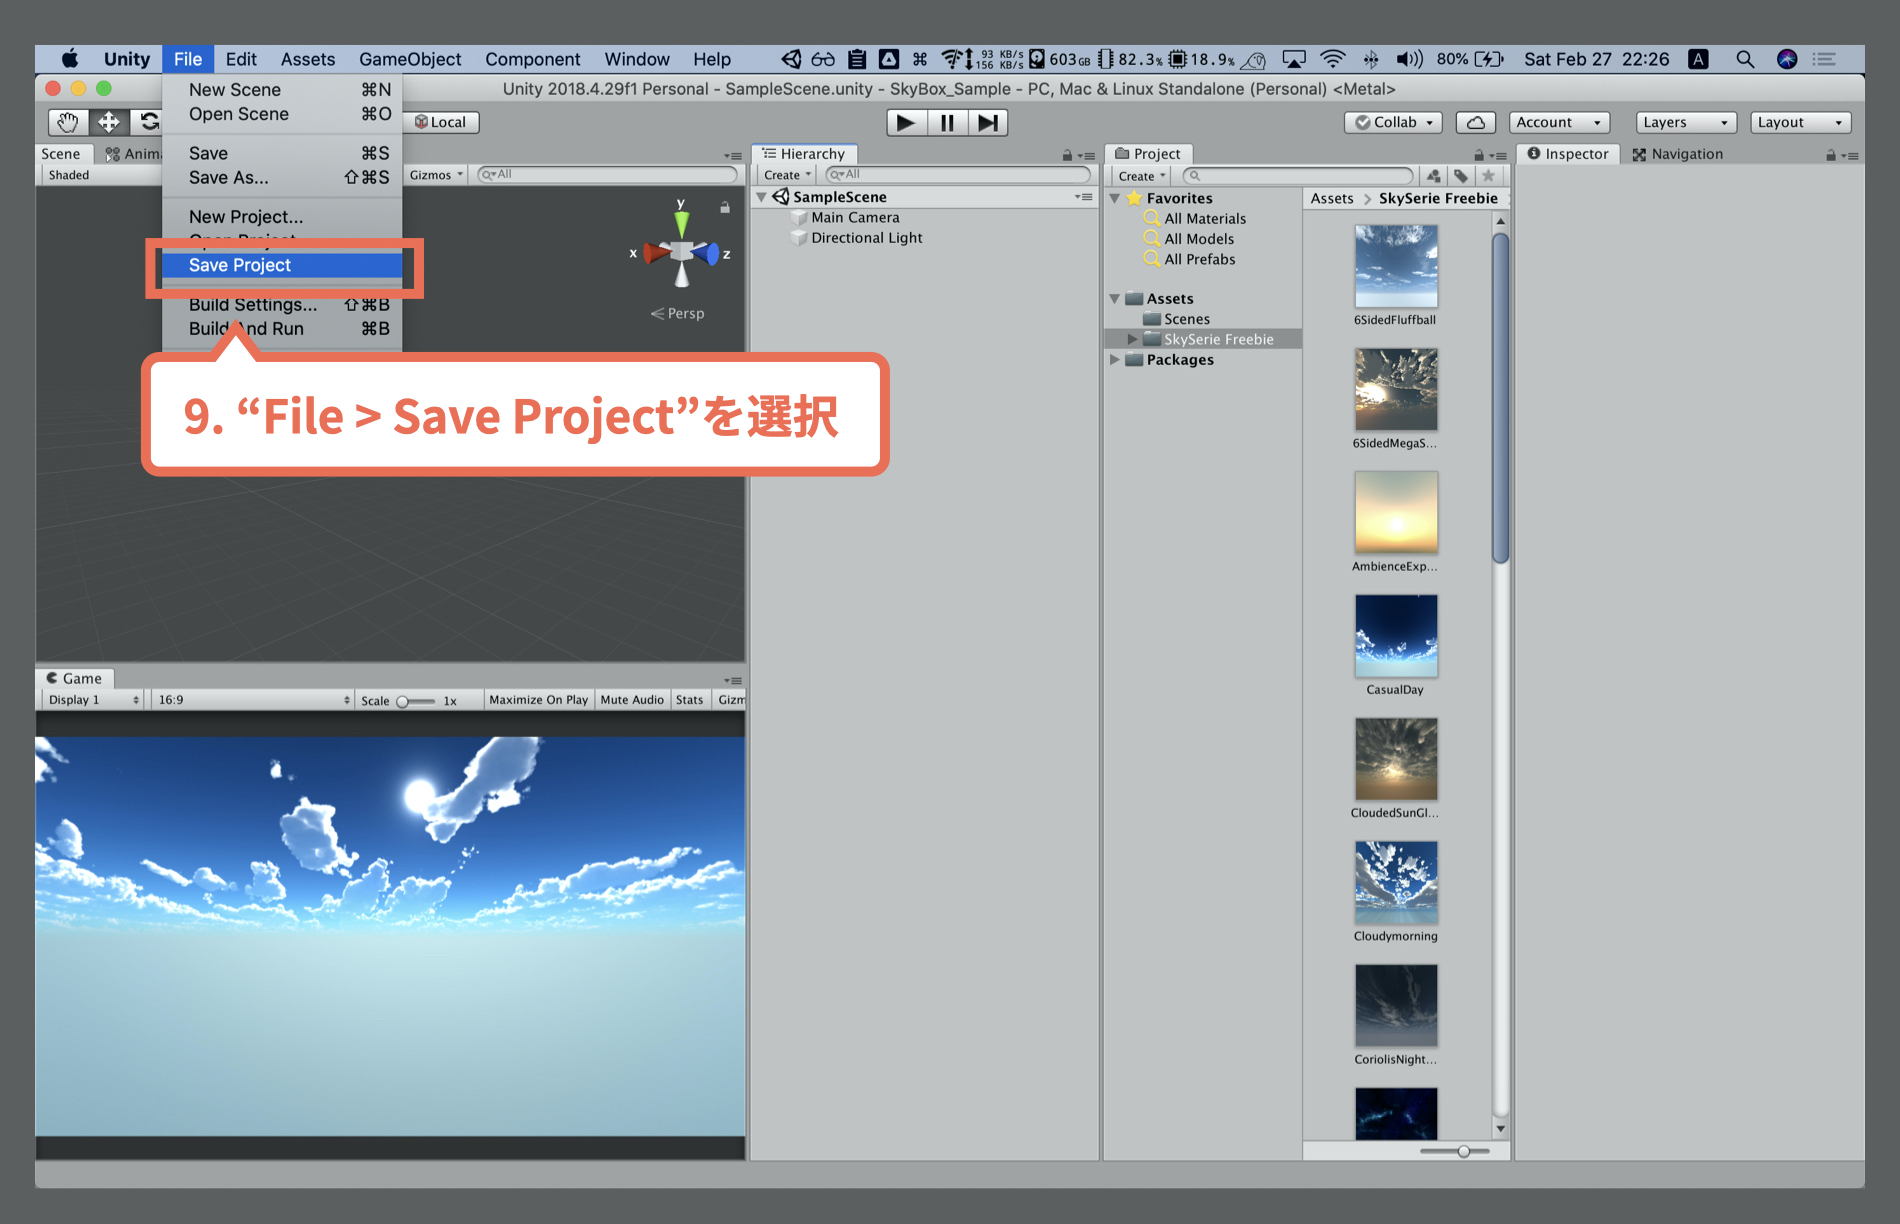The width and height of the screenshot is (1900, 1224).
Task: Open Project Create dropdown
Action: coord(1141,176)
